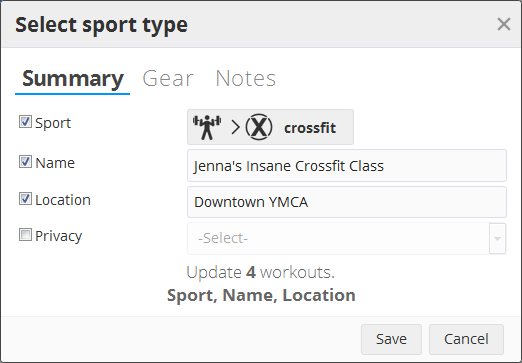Enable the Privacy checkbox
The width and height of the screenshot is (522, 363).
[x=25, y=235]
